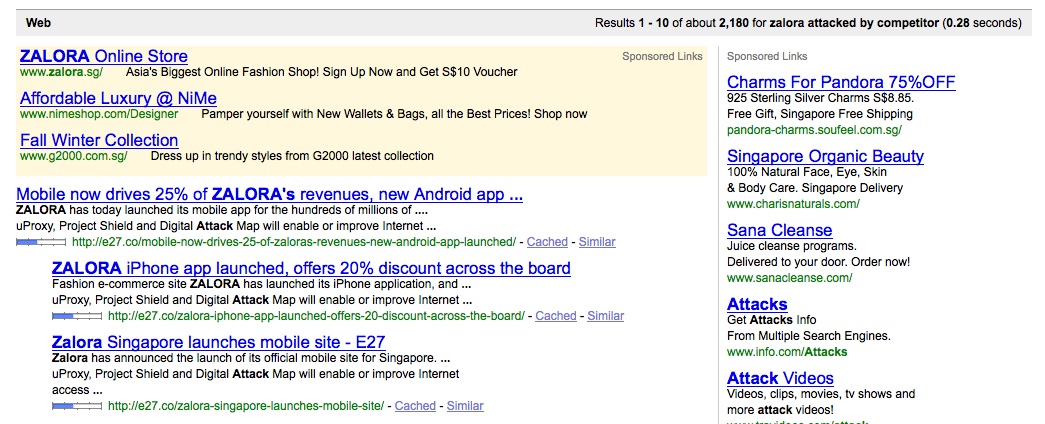Open the ZALORA Online Store sponsored link

click(104, 56)
